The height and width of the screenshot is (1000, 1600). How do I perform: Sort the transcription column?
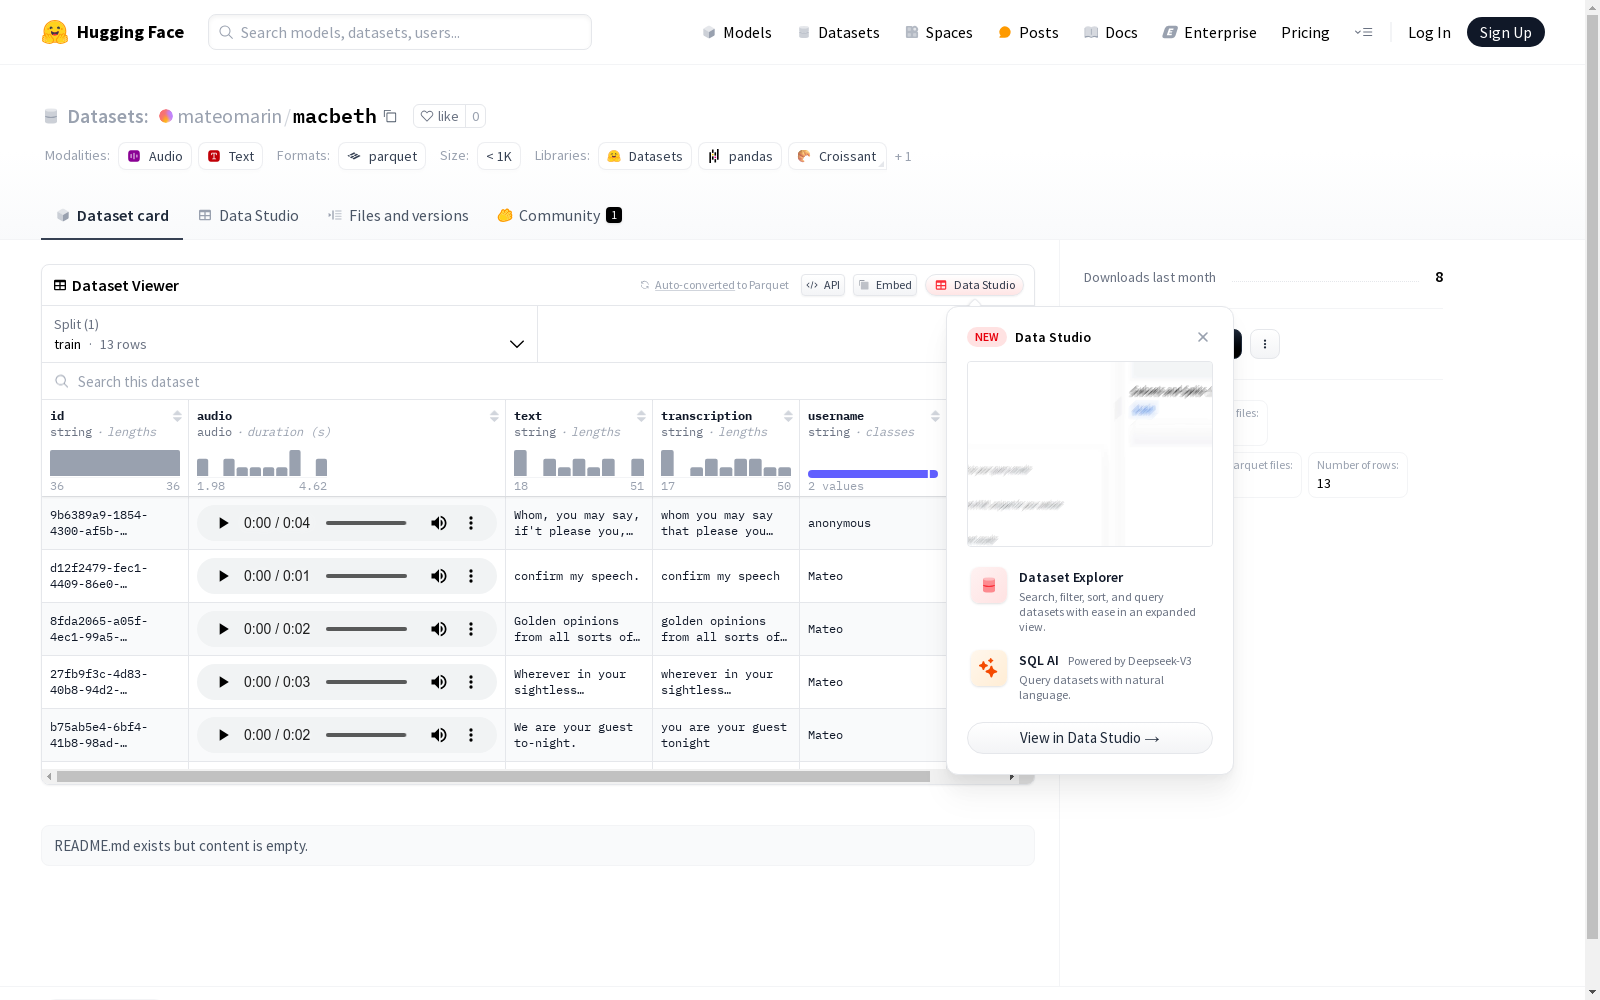(788, 416)
